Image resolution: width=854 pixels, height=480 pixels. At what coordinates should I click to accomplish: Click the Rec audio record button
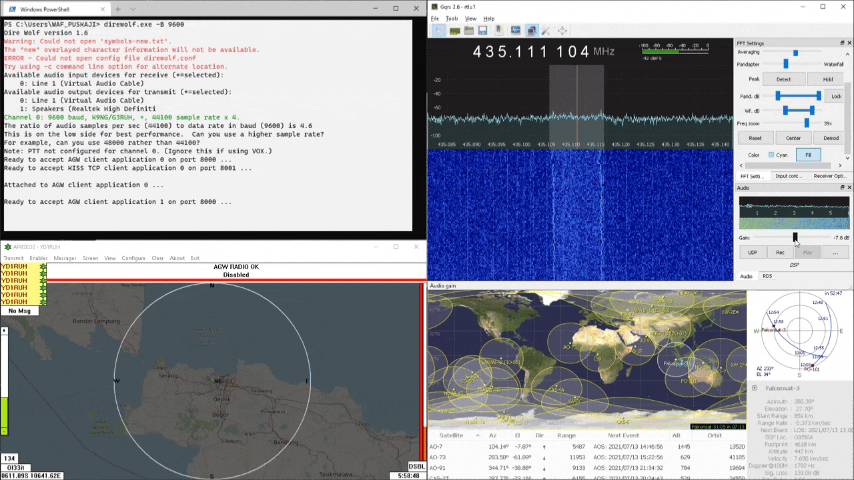pyautogui.click(x=780, y=253)
